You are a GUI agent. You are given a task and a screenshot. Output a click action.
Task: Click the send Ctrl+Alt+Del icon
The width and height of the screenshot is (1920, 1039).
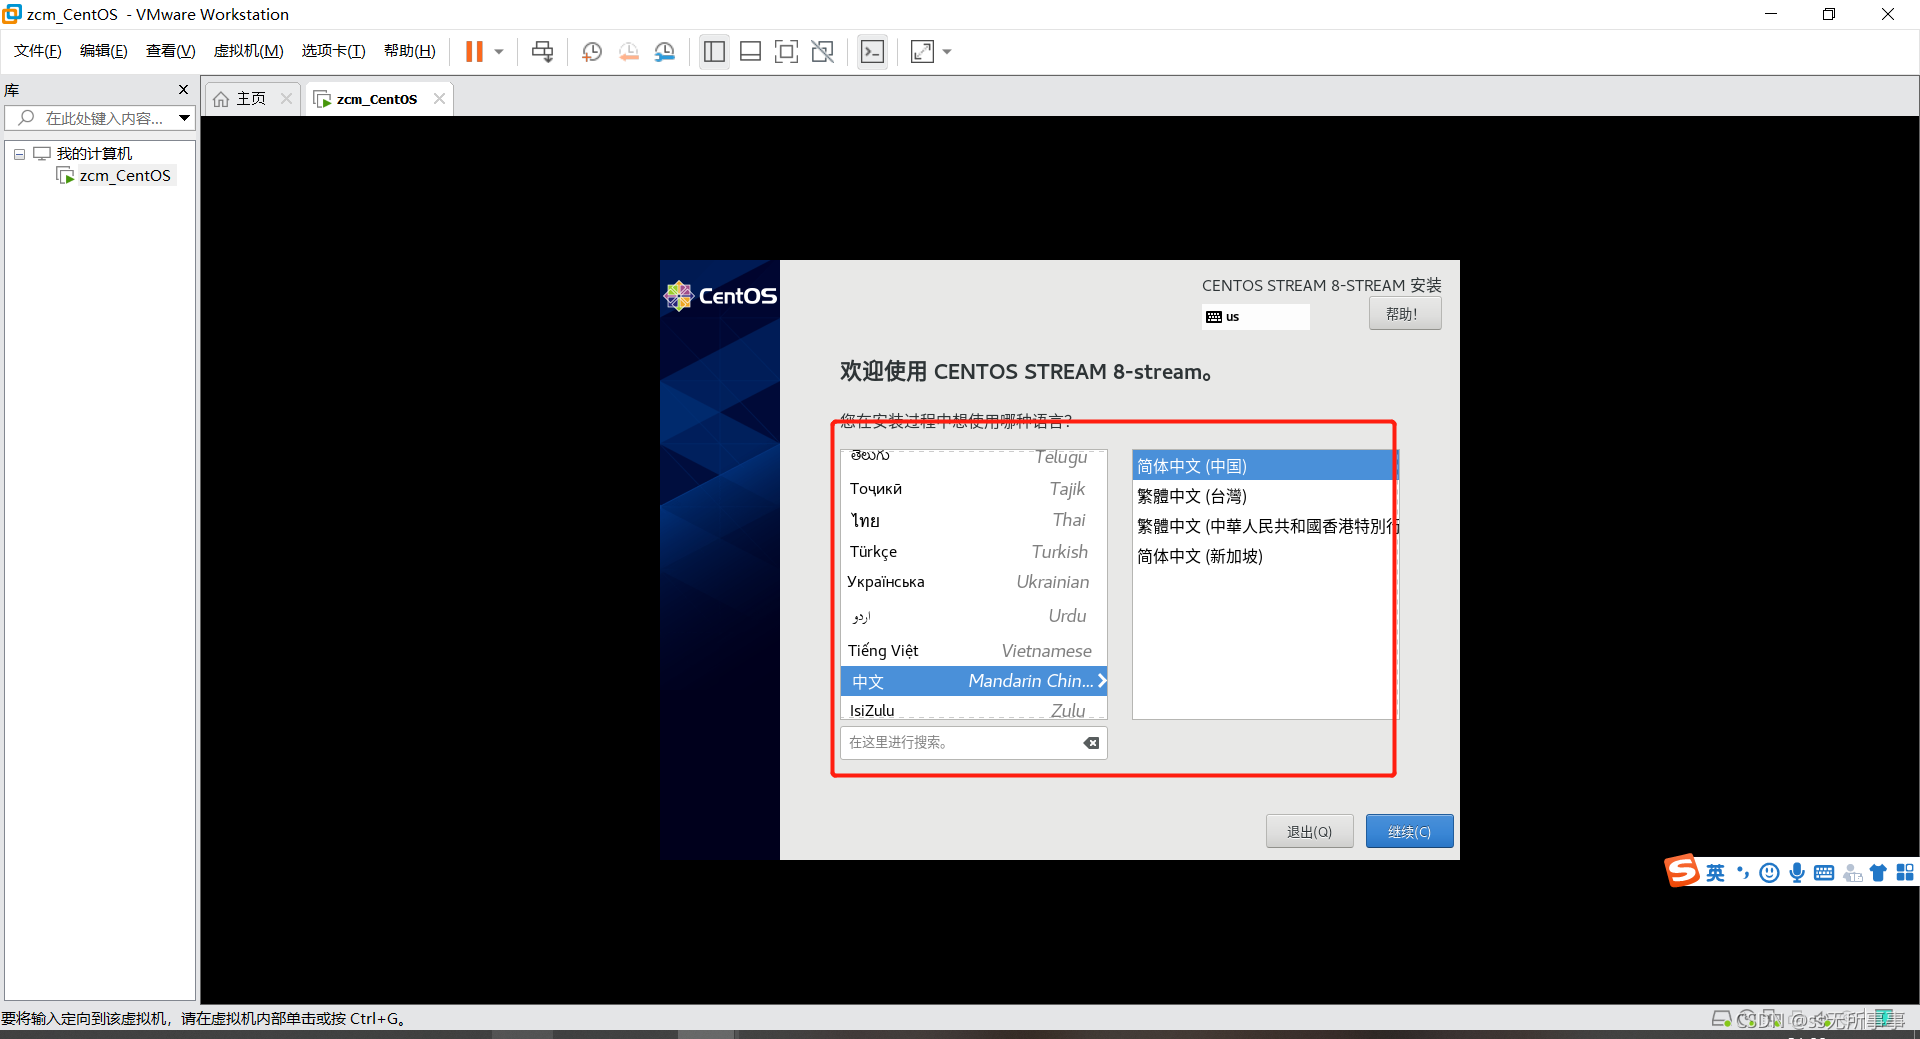pos(542,52)
